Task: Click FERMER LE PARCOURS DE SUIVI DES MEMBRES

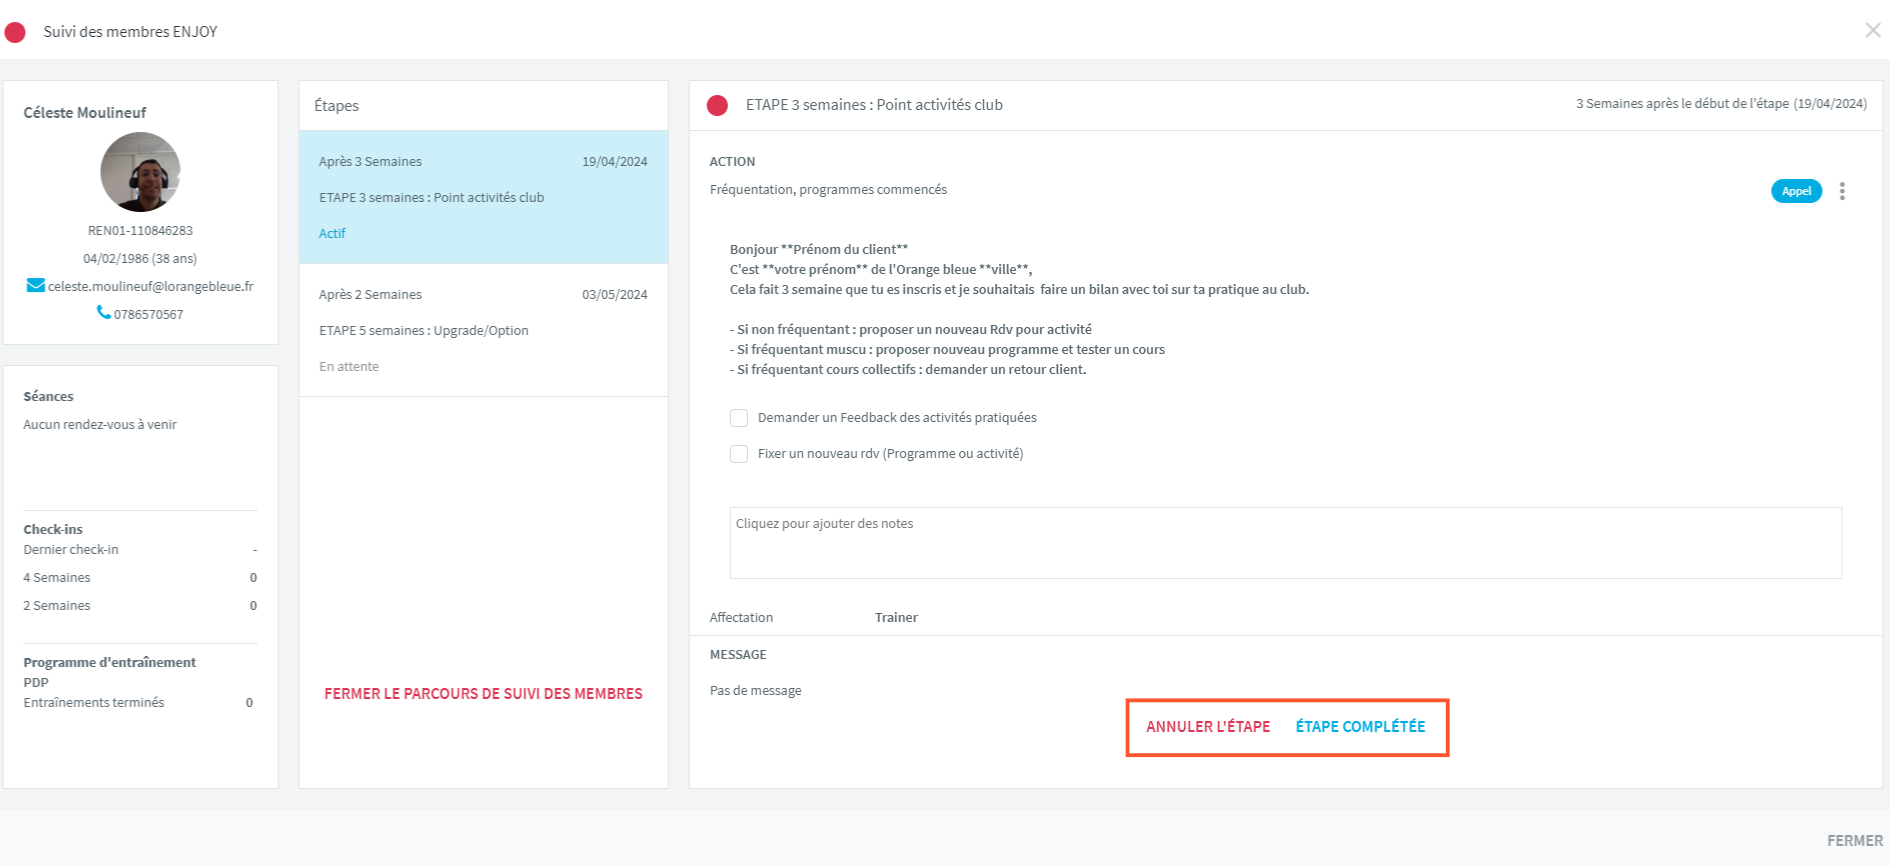Action: [483, 694]
